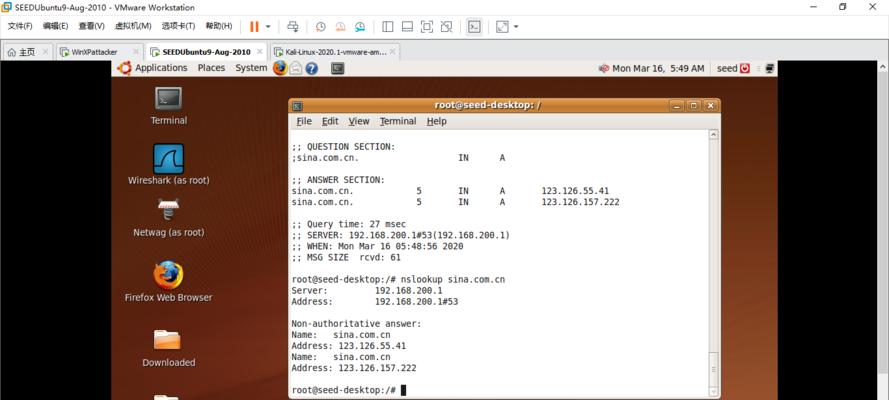The width and height of the screenshot is (889, 400).
Task: Toggle the thumbnail bar view icon
Action: [407, 27]
